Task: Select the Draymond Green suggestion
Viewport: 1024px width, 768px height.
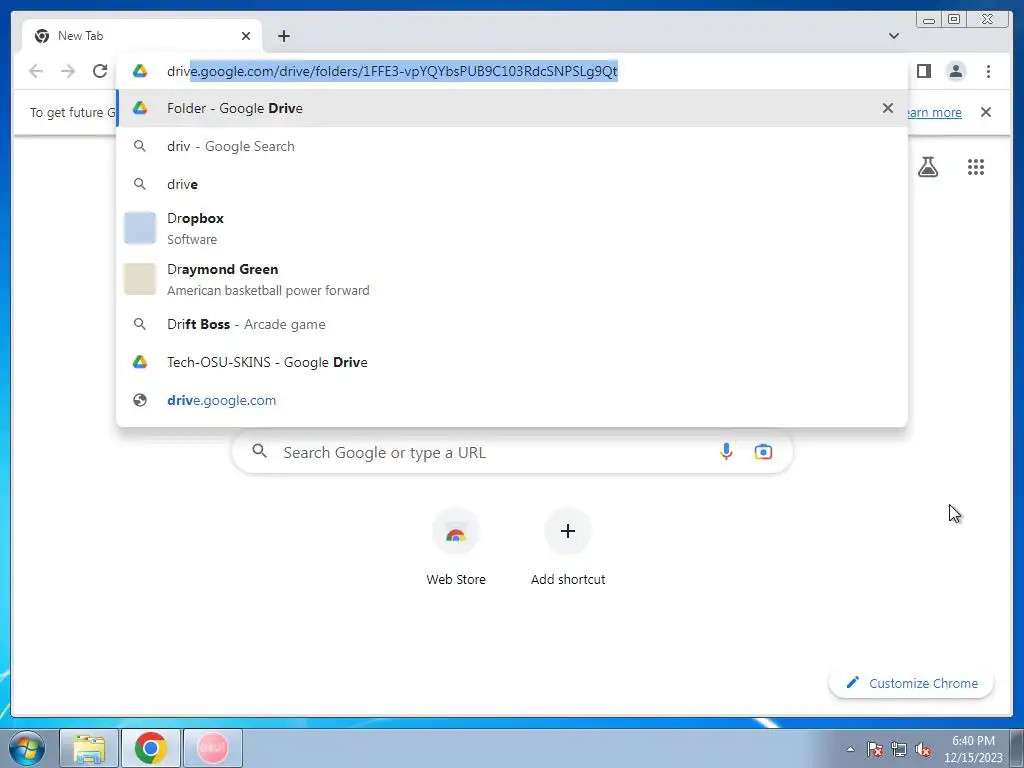Action: [512, 279]
